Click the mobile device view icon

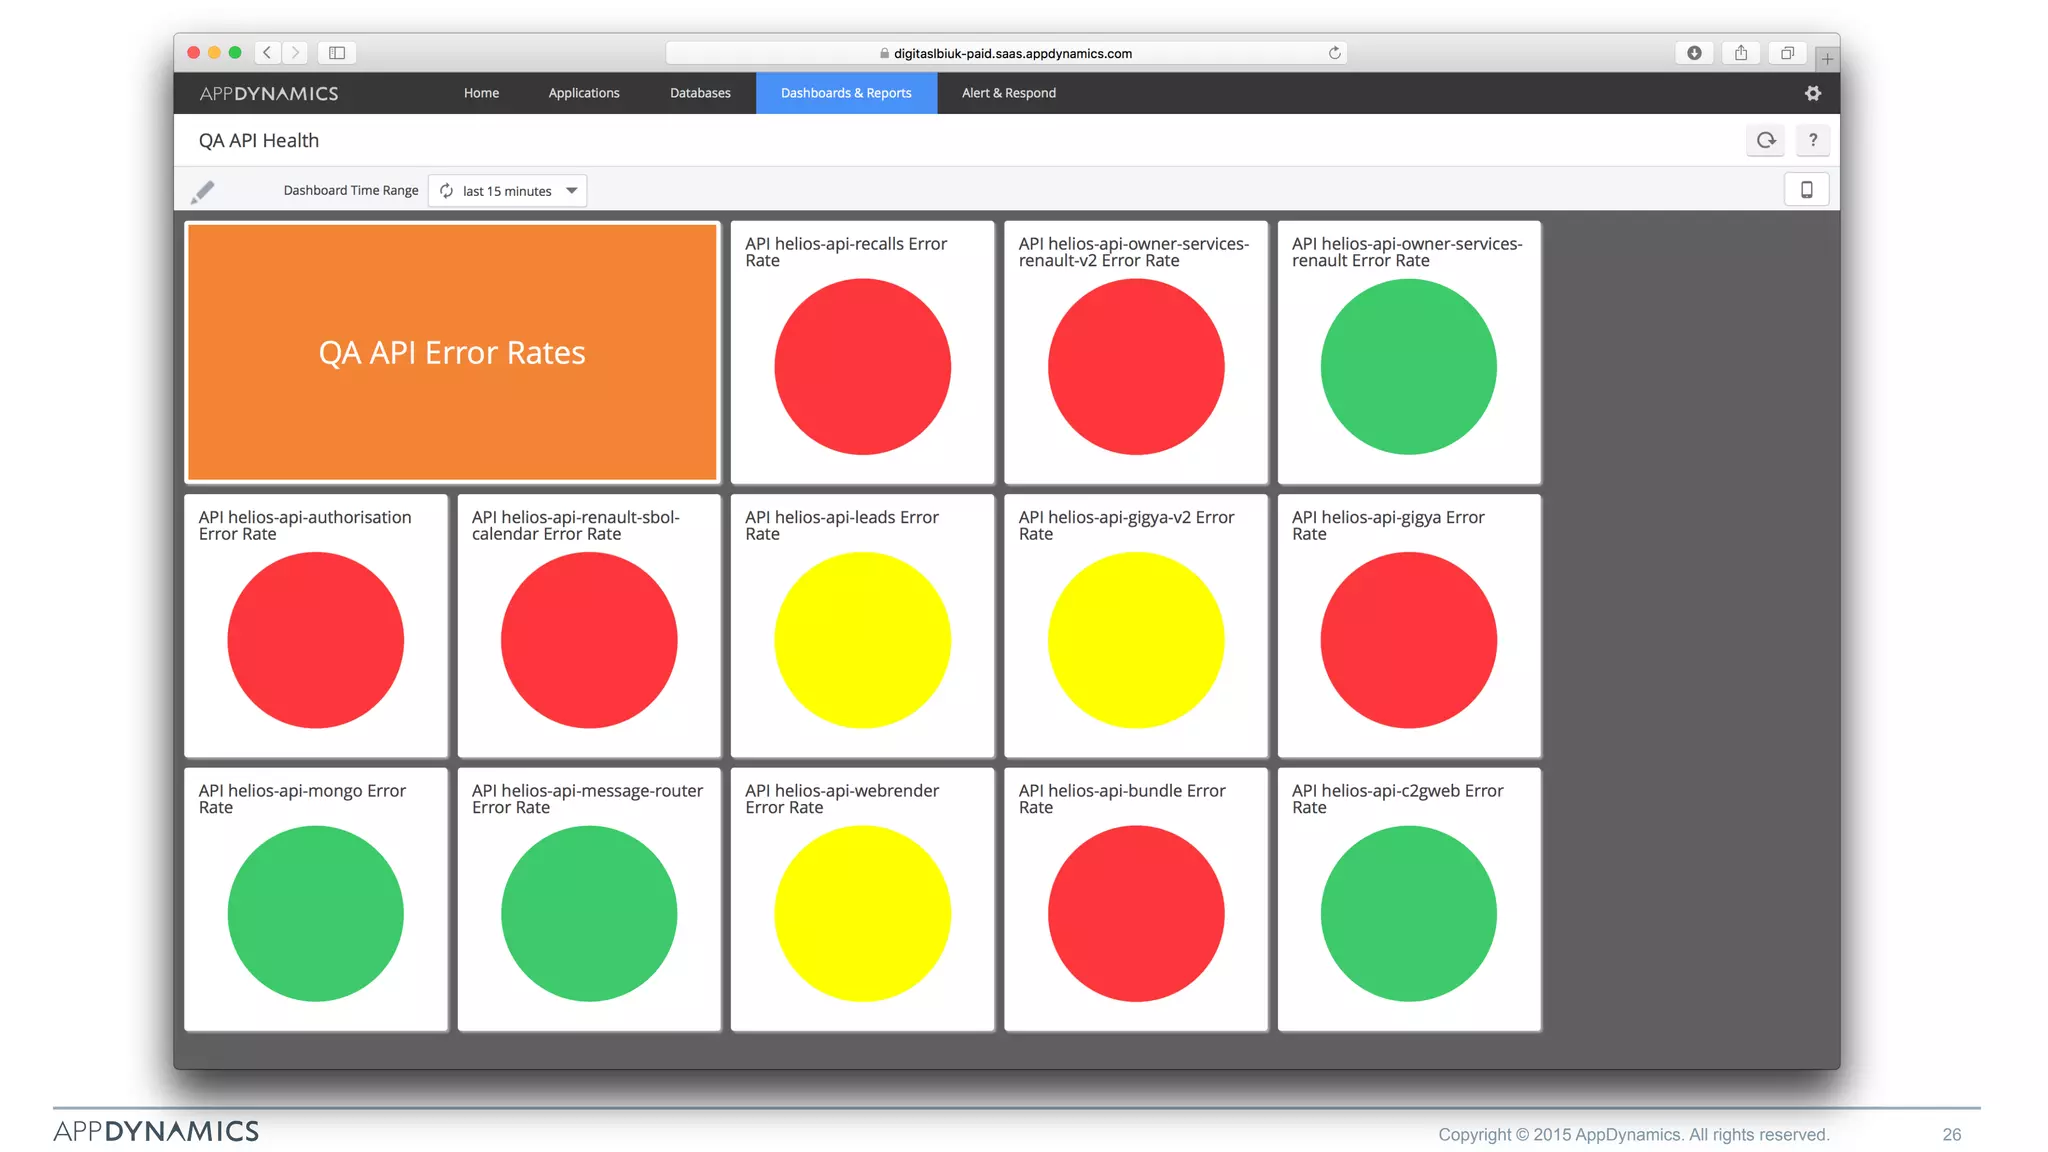pyautogui.click(x=1806, y=190)
